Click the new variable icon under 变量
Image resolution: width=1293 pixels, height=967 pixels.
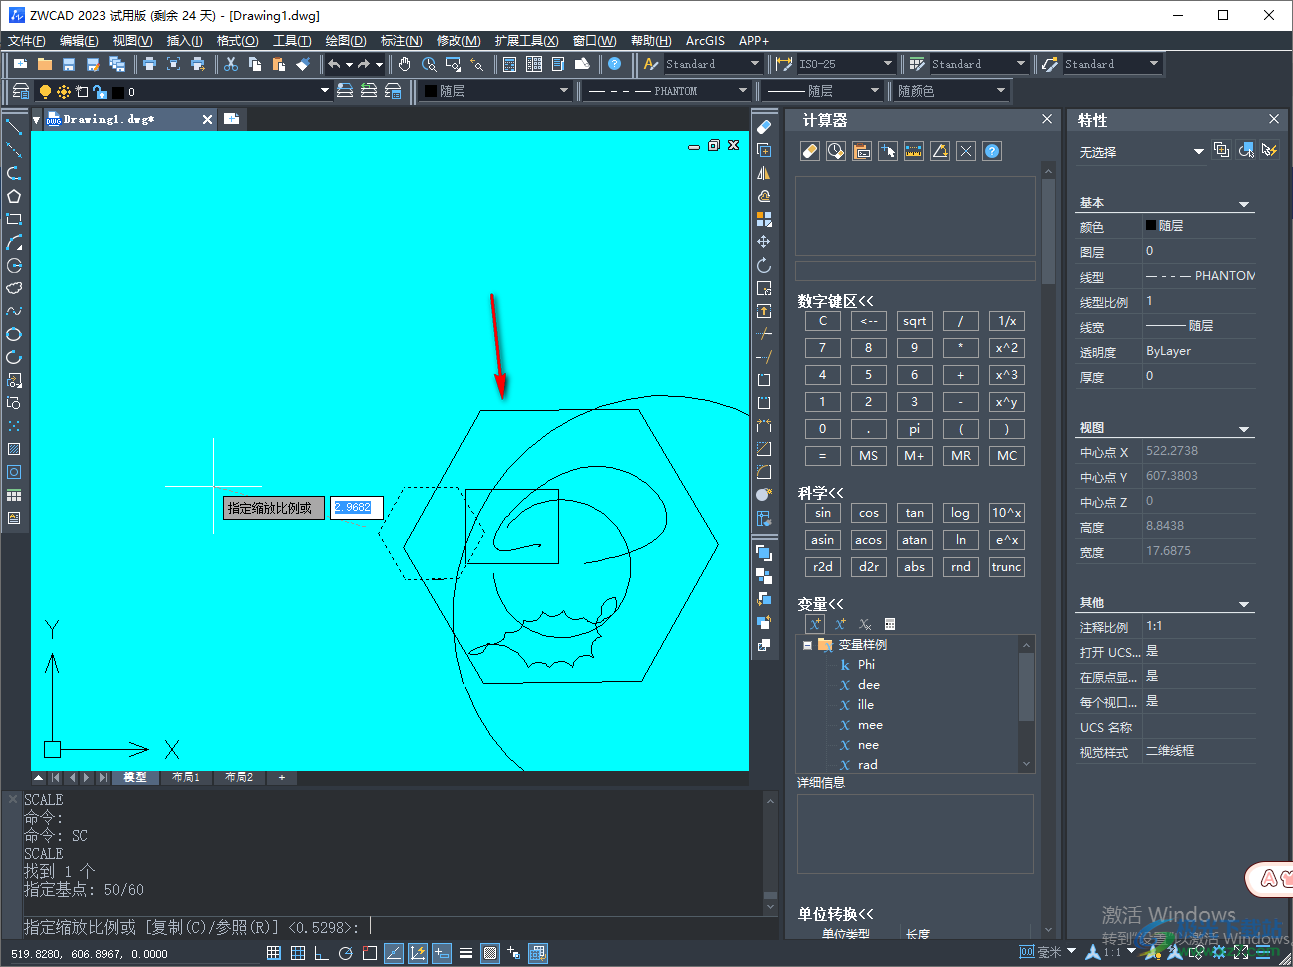pyautogui.click(x=815, y=624)
